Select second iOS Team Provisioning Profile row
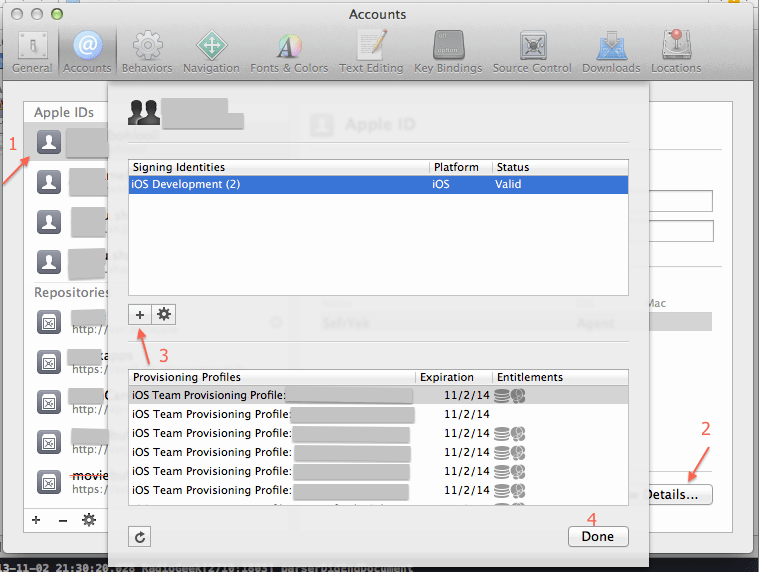759x572 pixels. point(379,414)
